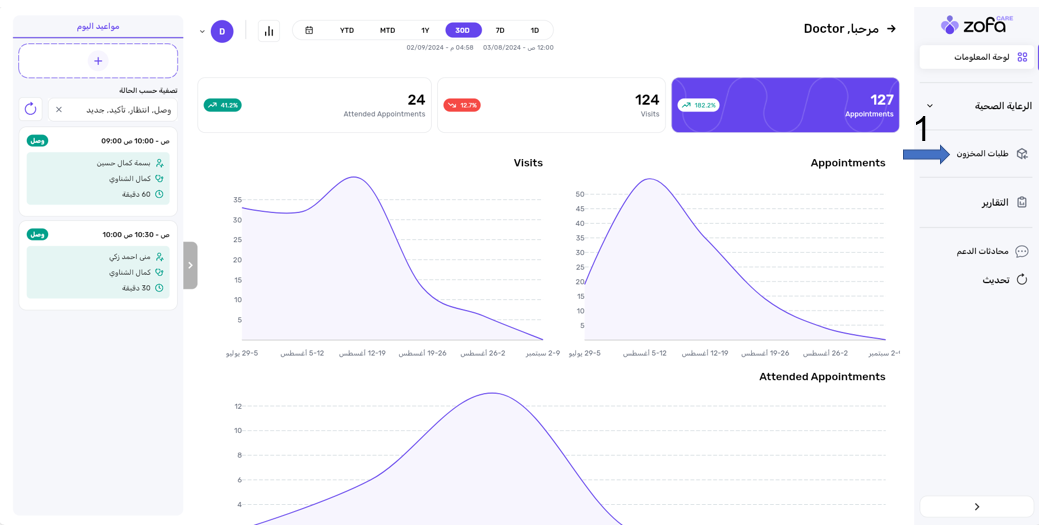Open the dropdown arrow beside user avatar
Viewport: 1042px width, 527px height.
202,31
